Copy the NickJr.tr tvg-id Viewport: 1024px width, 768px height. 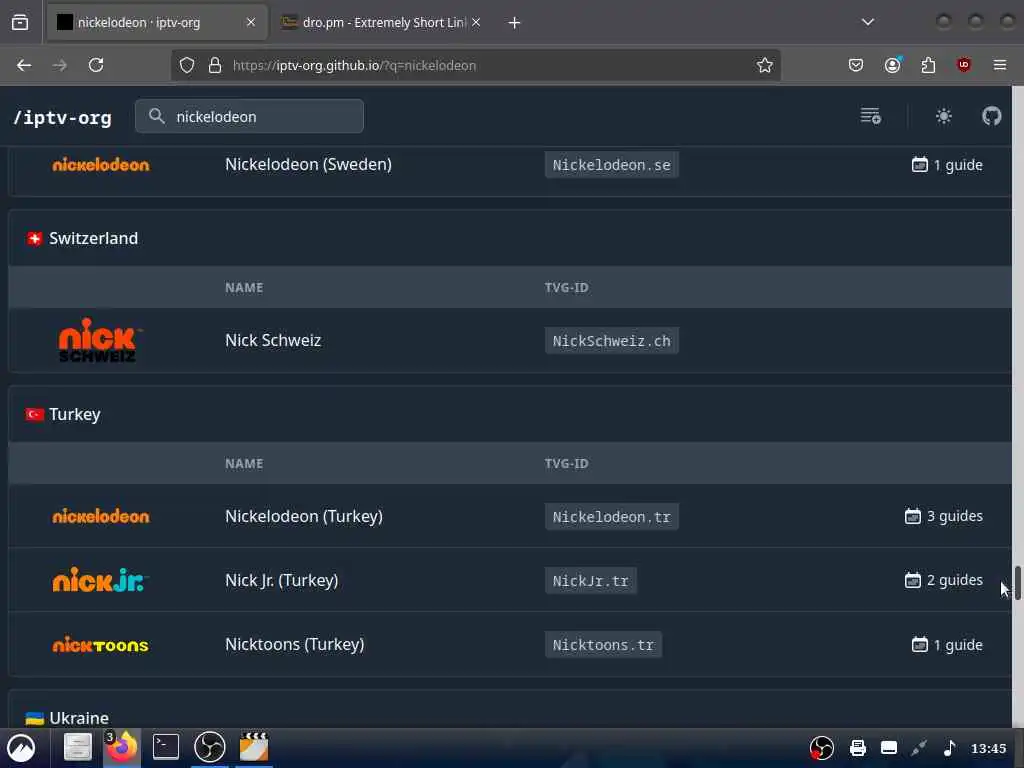click(x=591, y=581)
